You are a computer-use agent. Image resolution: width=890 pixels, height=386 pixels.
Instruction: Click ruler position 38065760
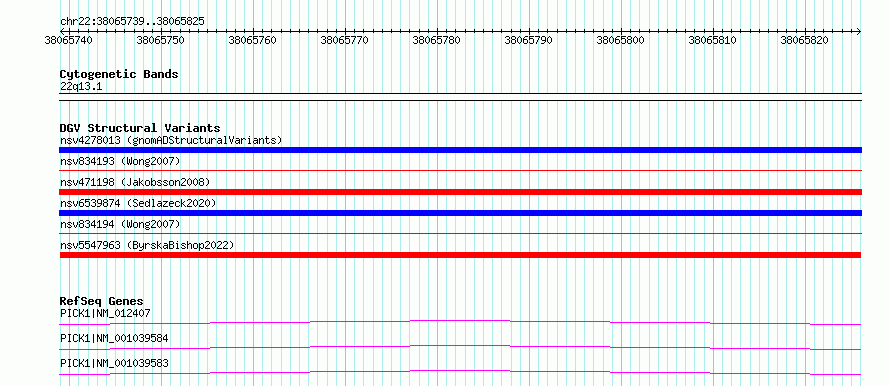point(253,40)
